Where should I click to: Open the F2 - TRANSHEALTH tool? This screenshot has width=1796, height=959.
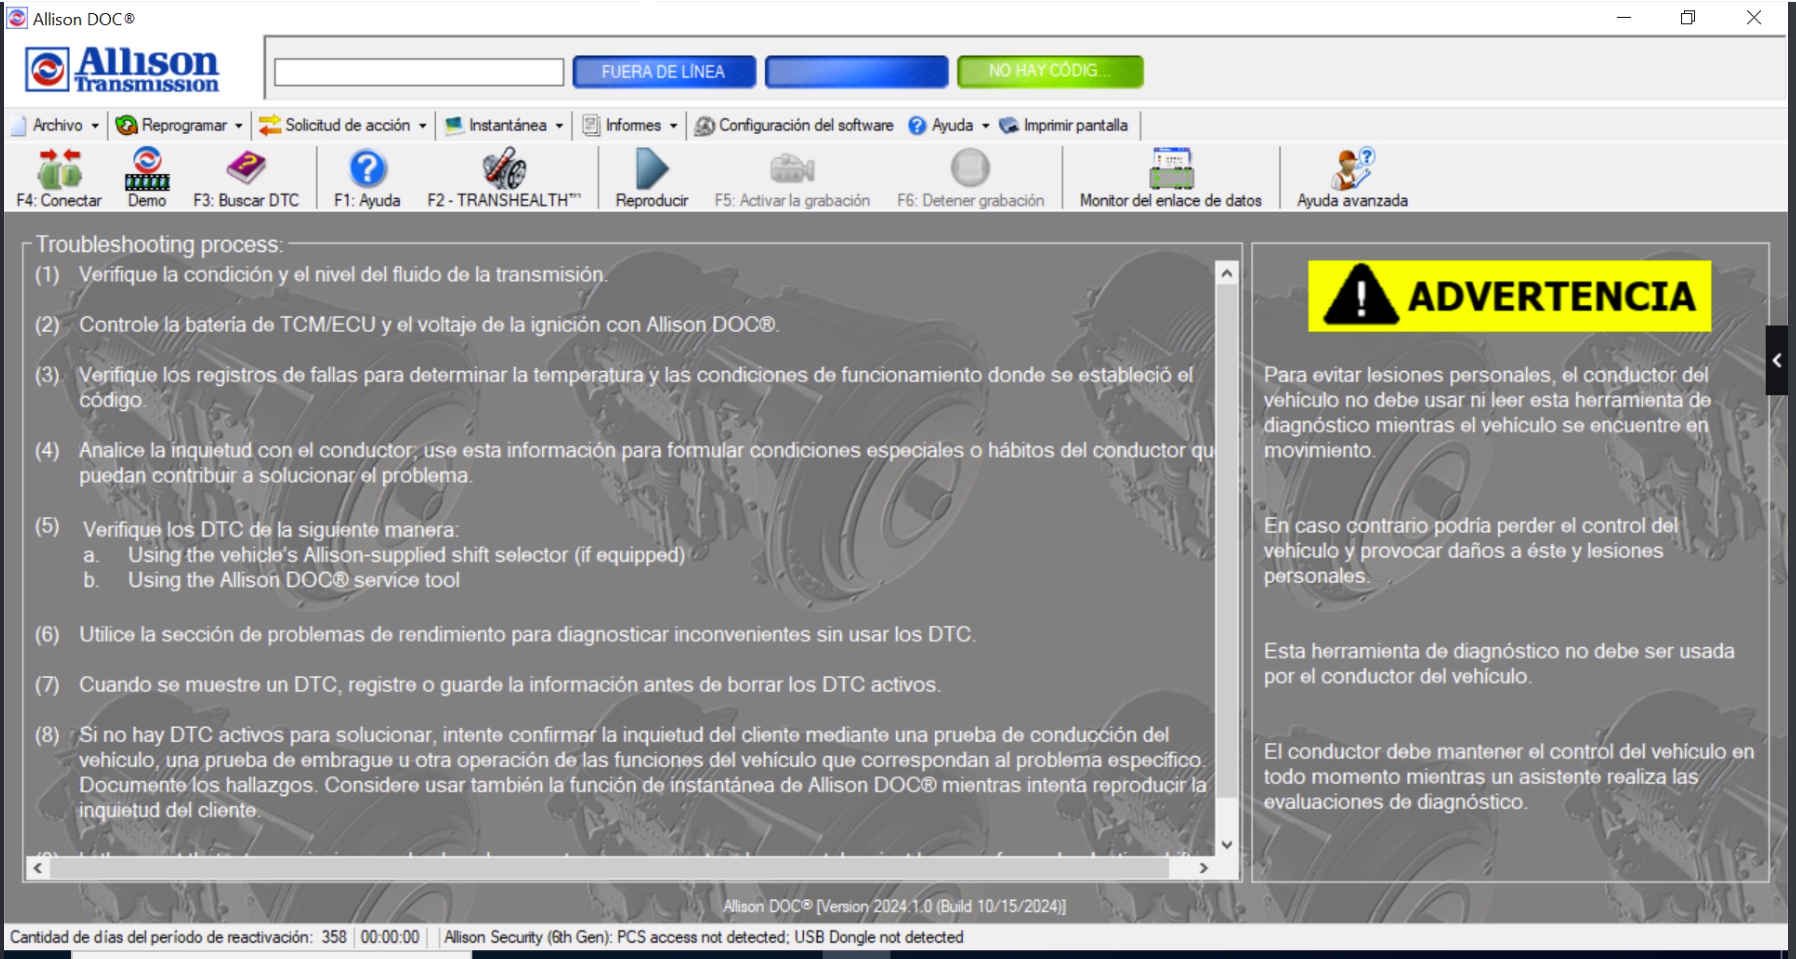coord(504,170)
